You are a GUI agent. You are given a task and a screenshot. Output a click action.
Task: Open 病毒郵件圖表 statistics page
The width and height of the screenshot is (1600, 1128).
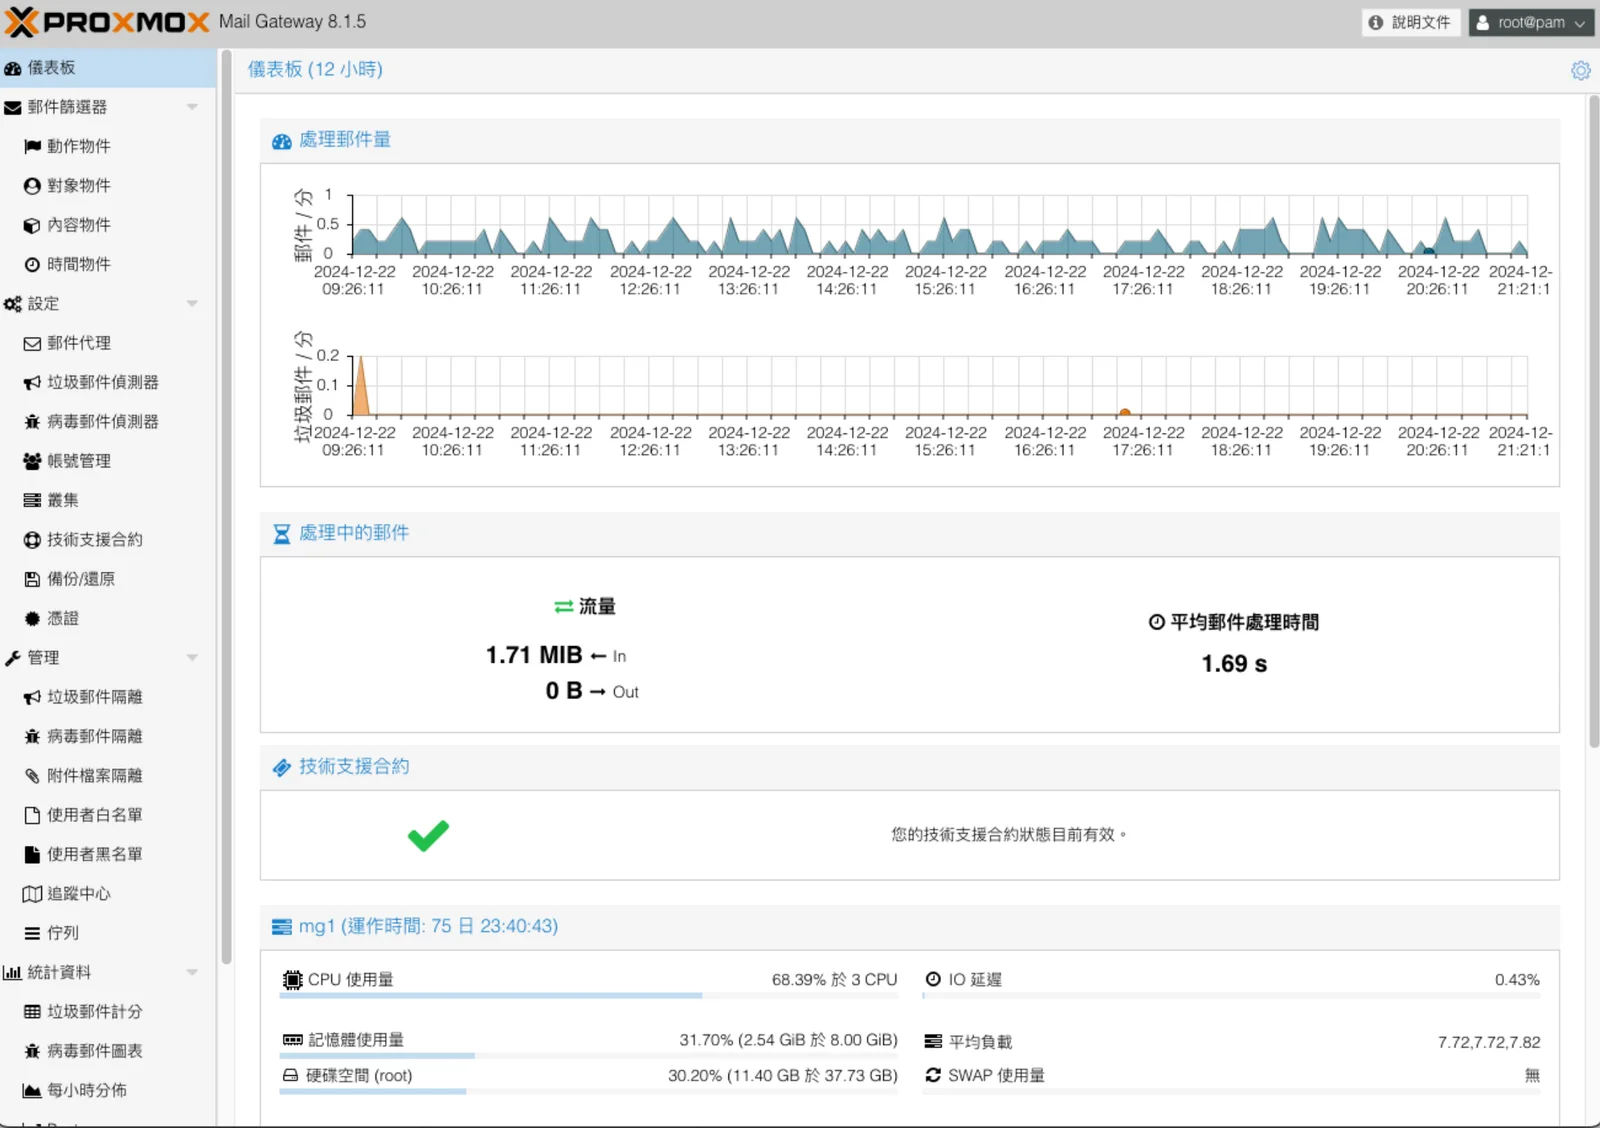[x=108, y=1051]
